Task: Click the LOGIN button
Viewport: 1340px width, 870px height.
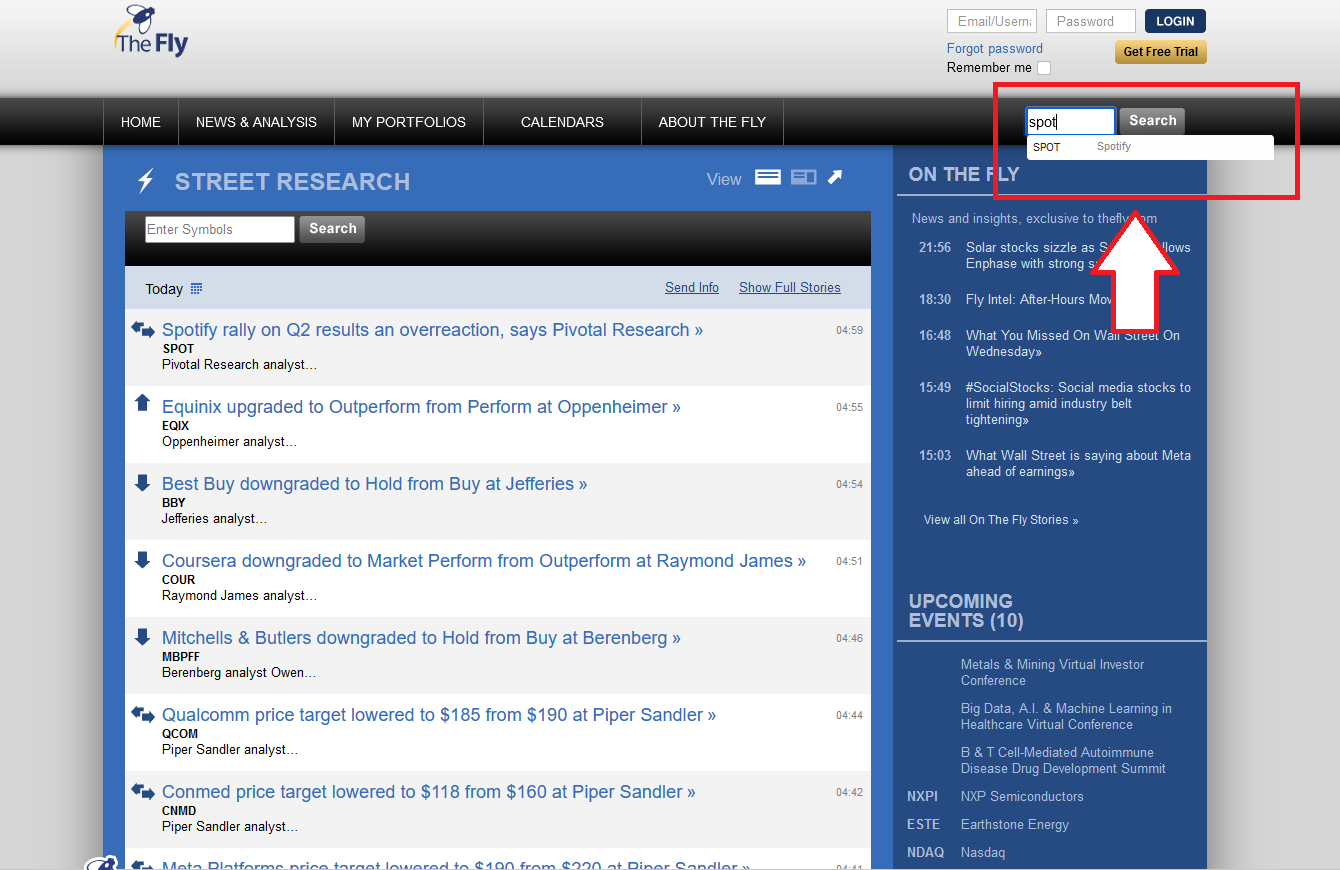Action: 1175,21
